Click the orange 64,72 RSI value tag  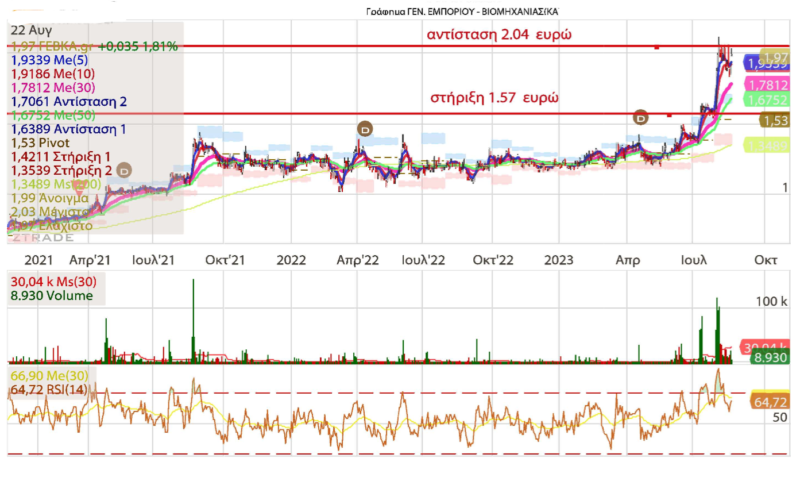771,401
